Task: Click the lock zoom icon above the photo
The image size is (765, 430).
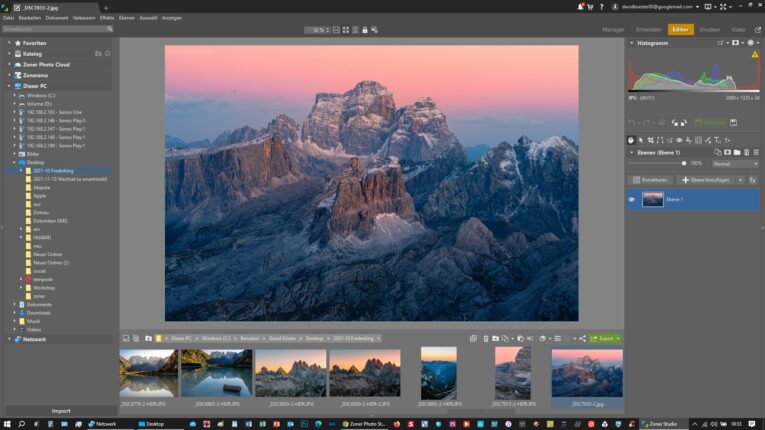Action: [364, 30]
